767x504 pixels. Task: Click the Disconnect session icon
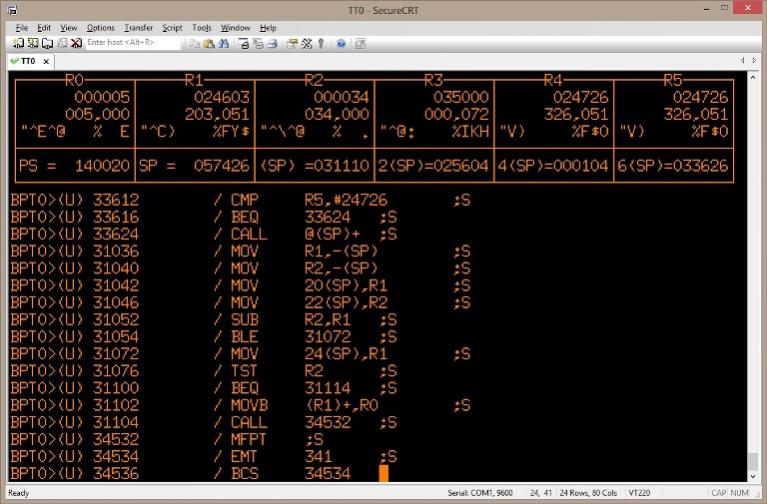(75, 43)
